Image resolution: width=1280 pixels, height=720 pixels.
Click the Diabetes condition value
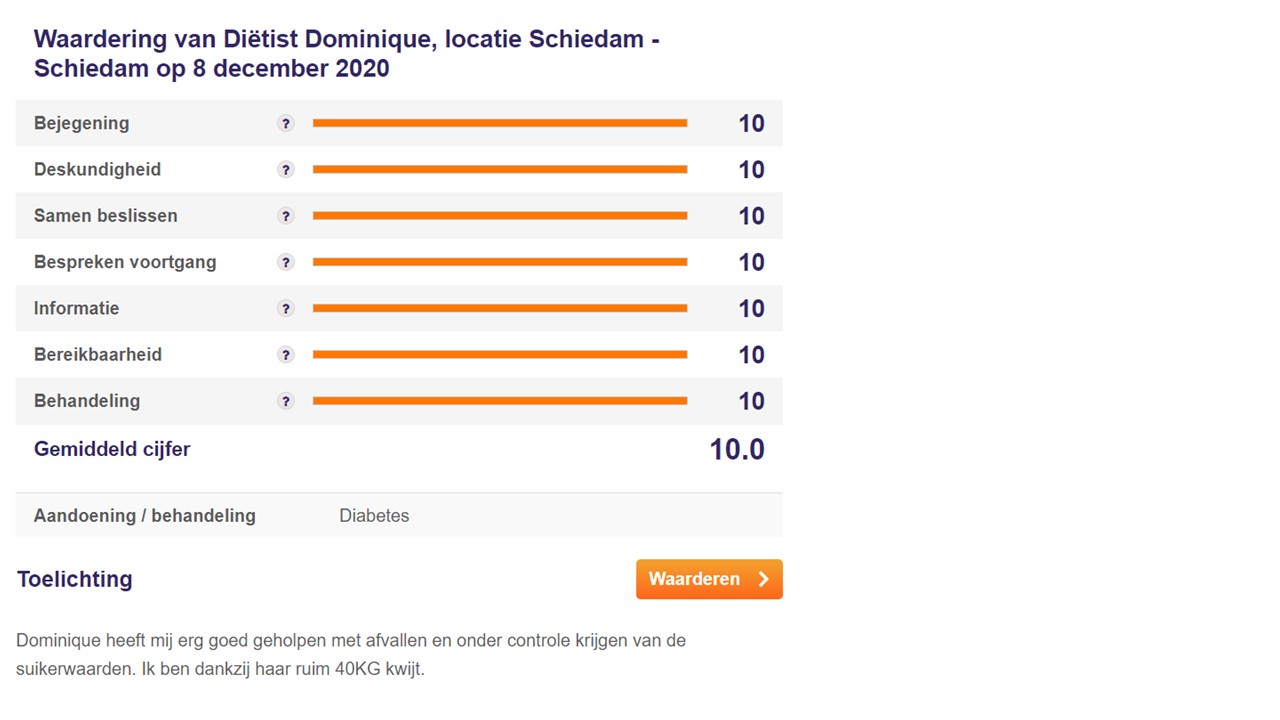[x=374, y=516]
